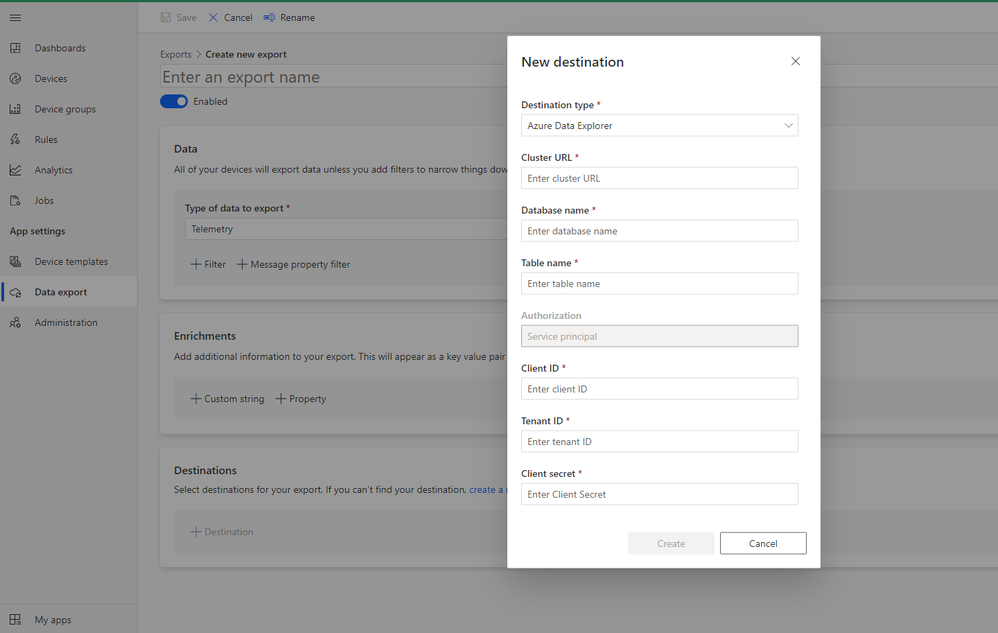This screenshot has width=998, height=633.
Task: Open the Authorization dropdown
Action: click(x=659, y=336)
